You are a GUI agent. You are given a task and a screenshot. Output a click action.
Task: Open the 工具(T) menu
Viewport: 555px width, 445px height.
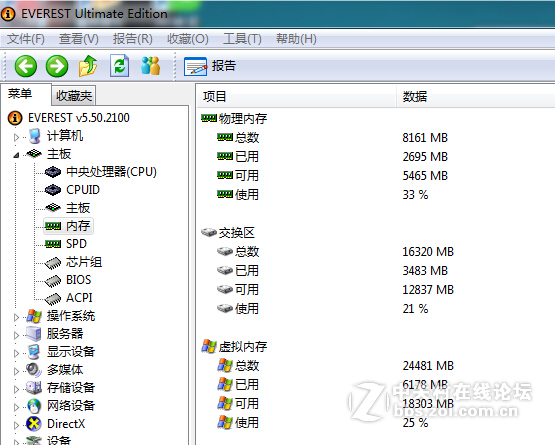click(242, 39)
